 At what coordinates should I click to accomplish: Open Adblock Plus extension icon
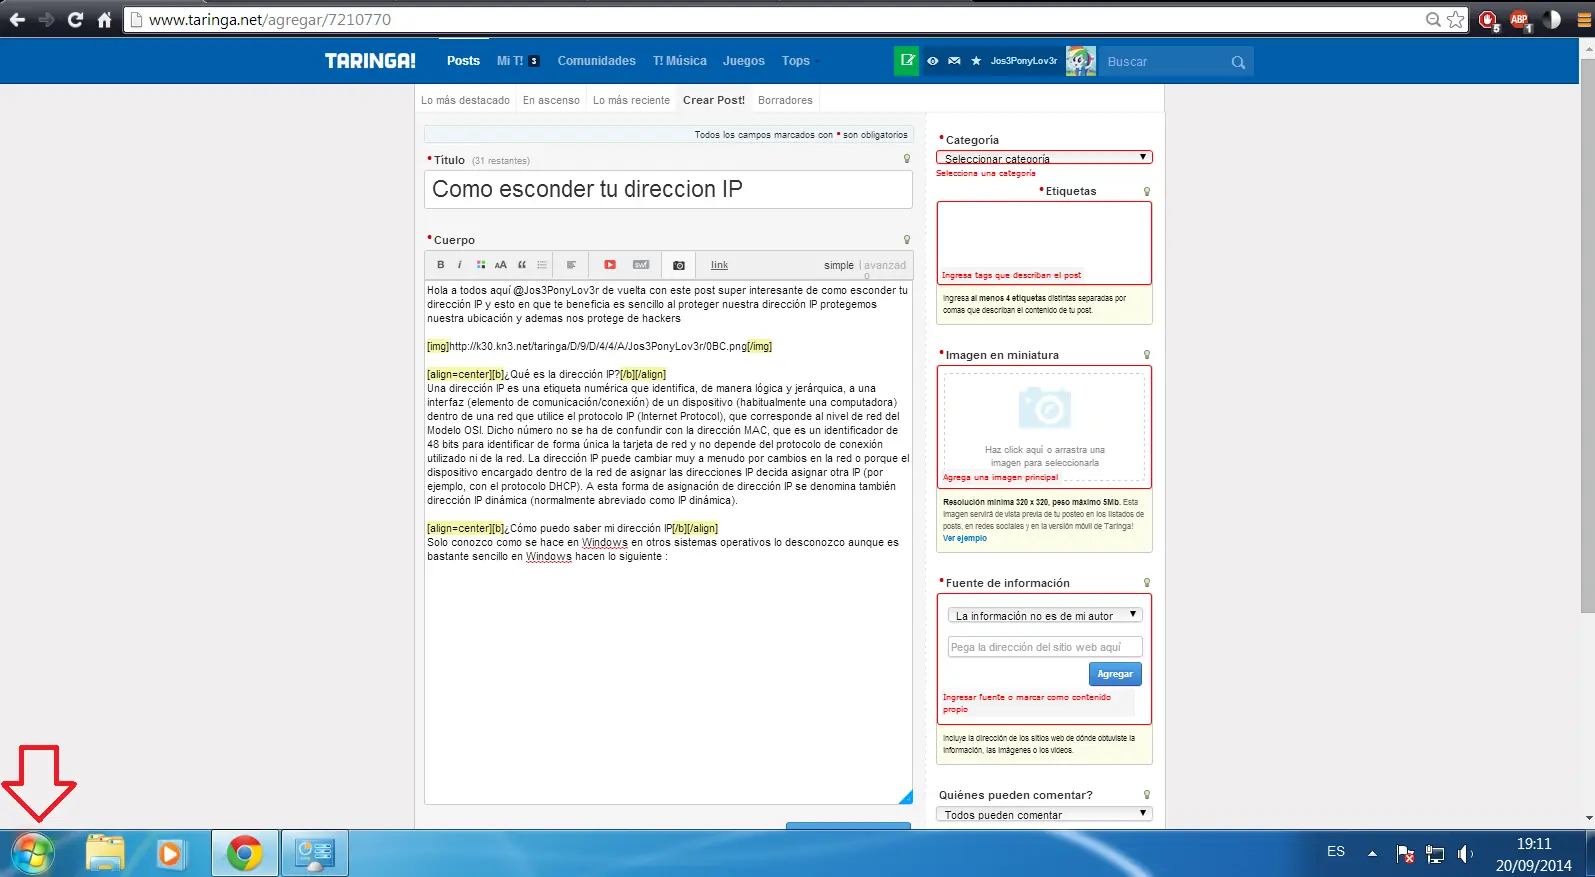(1520, 20)
